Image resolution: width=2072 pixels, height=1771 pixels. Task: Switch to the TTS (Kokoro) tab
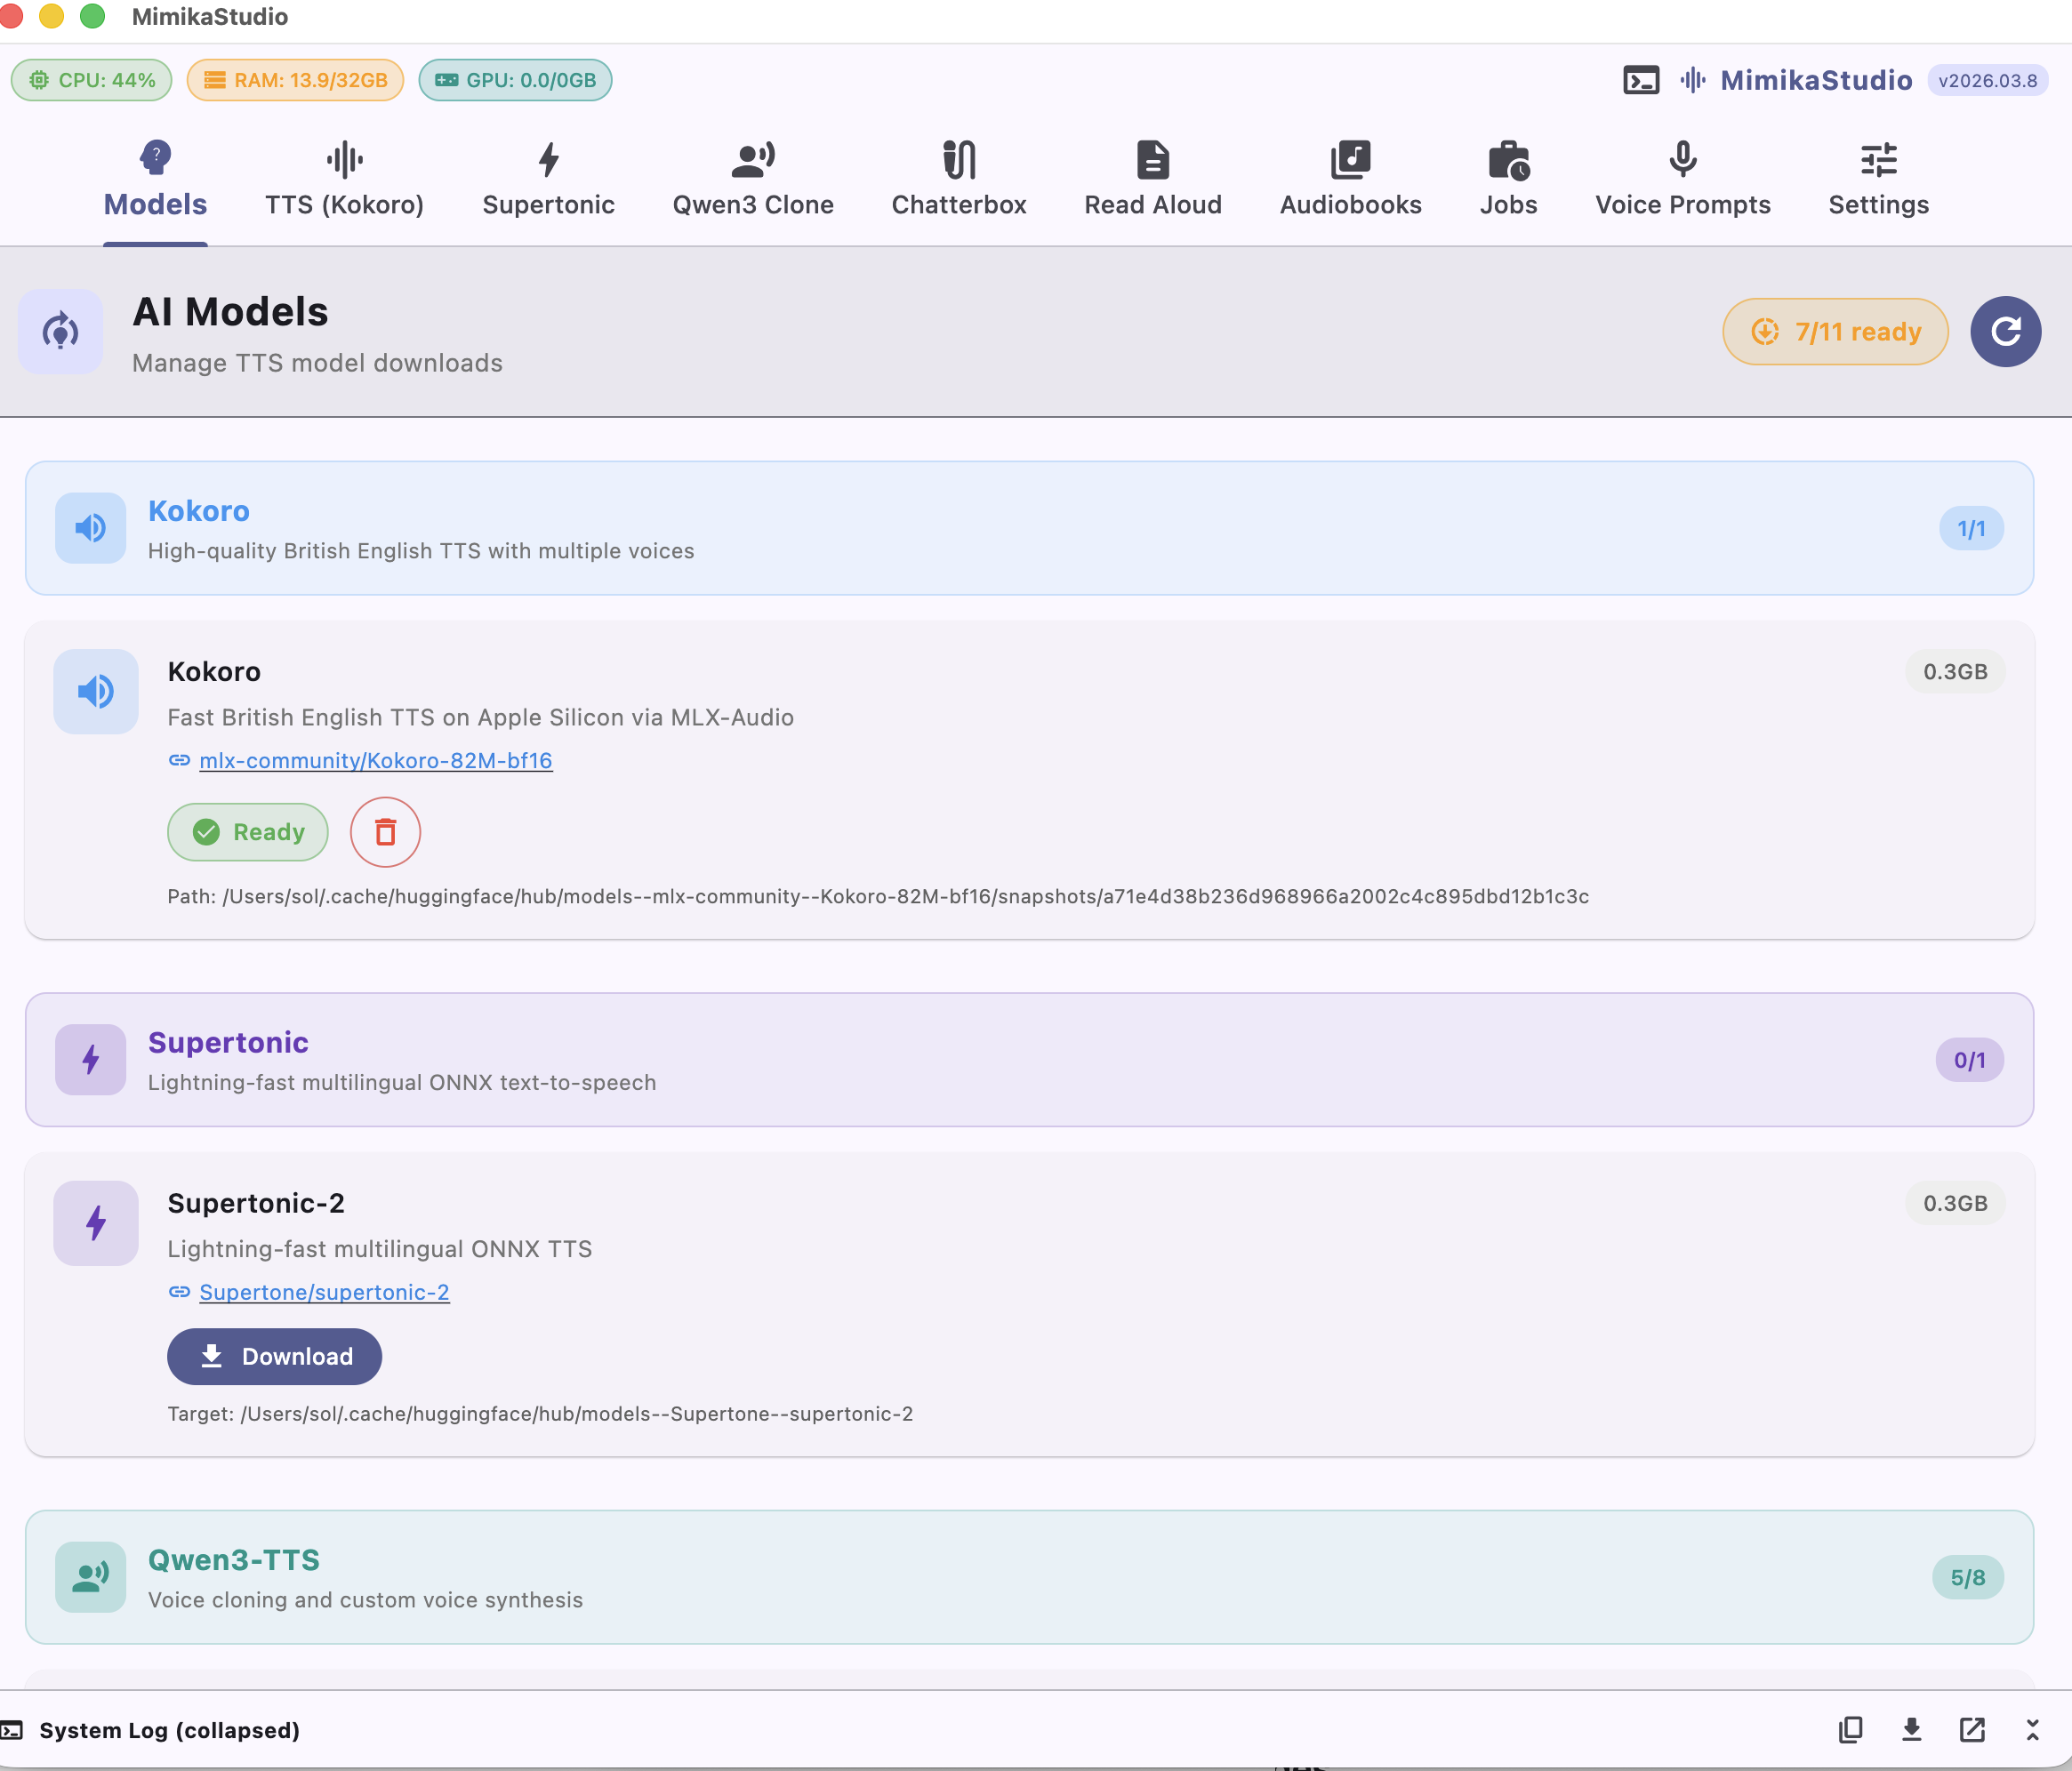pos(343,180)
